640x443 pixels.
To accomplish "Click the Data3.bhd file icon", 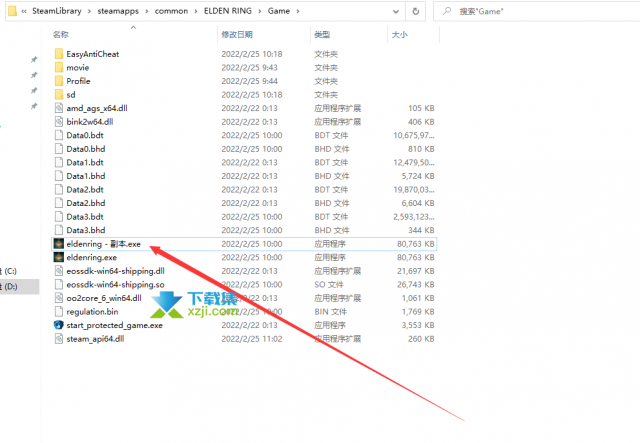I will point(59,230).
